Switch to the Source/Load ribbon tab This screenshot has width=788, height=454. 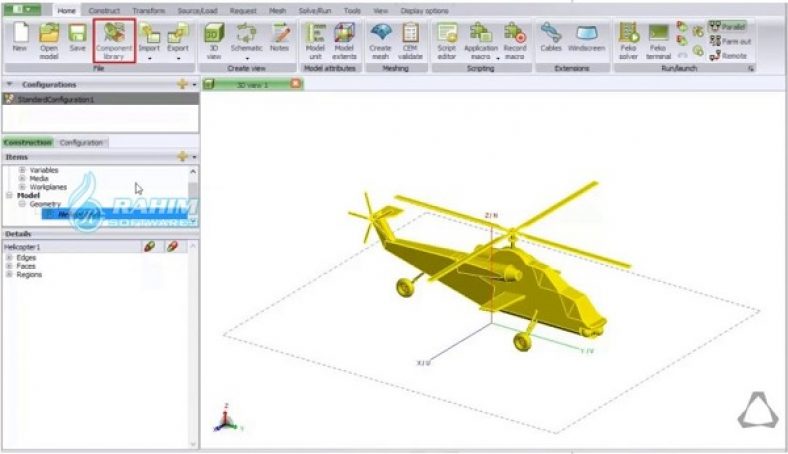tap(198, 11)
